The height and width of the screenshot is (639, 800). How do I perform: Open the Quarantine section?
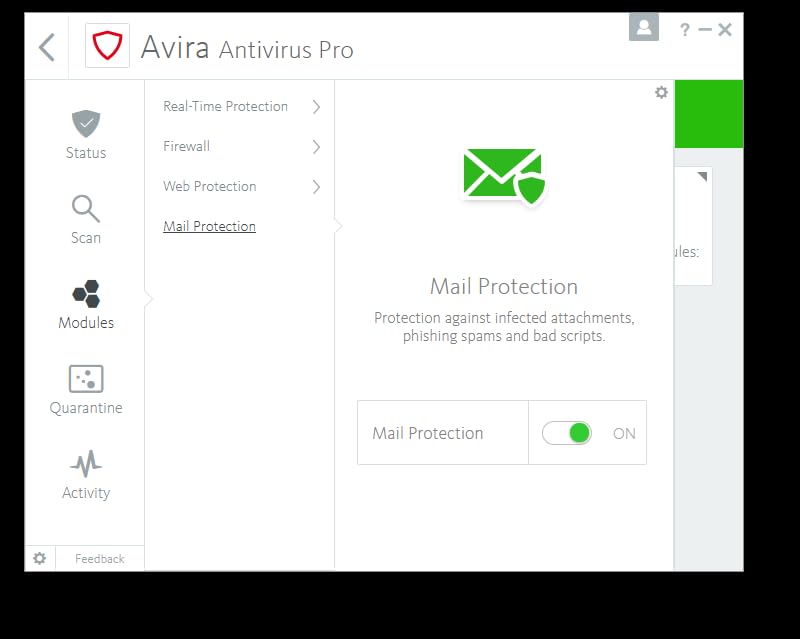pos(86,390)
